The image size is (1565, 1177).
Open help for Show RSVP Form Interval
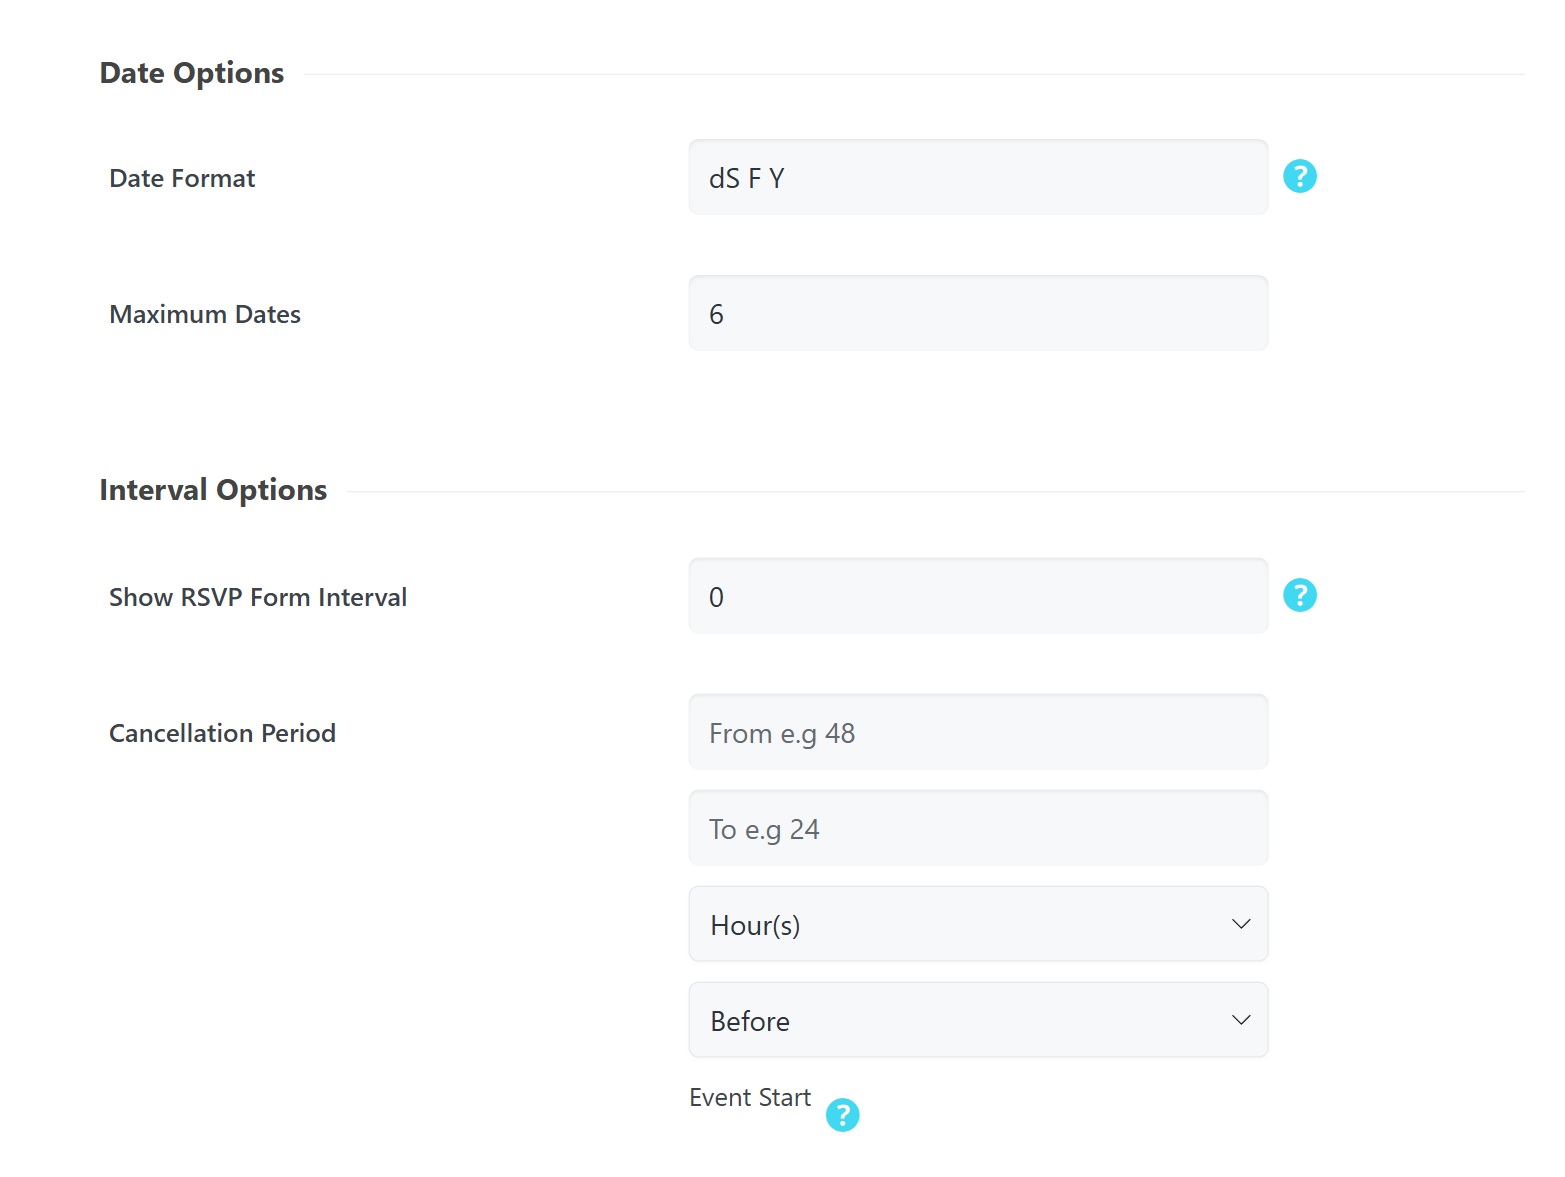[x=1299, y=596]
